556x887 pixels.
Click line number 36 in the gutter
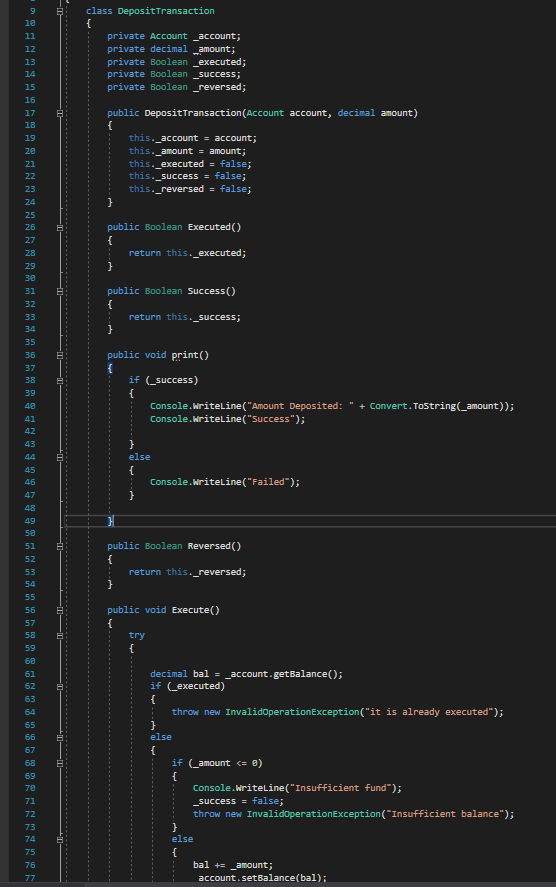(30, 355)
